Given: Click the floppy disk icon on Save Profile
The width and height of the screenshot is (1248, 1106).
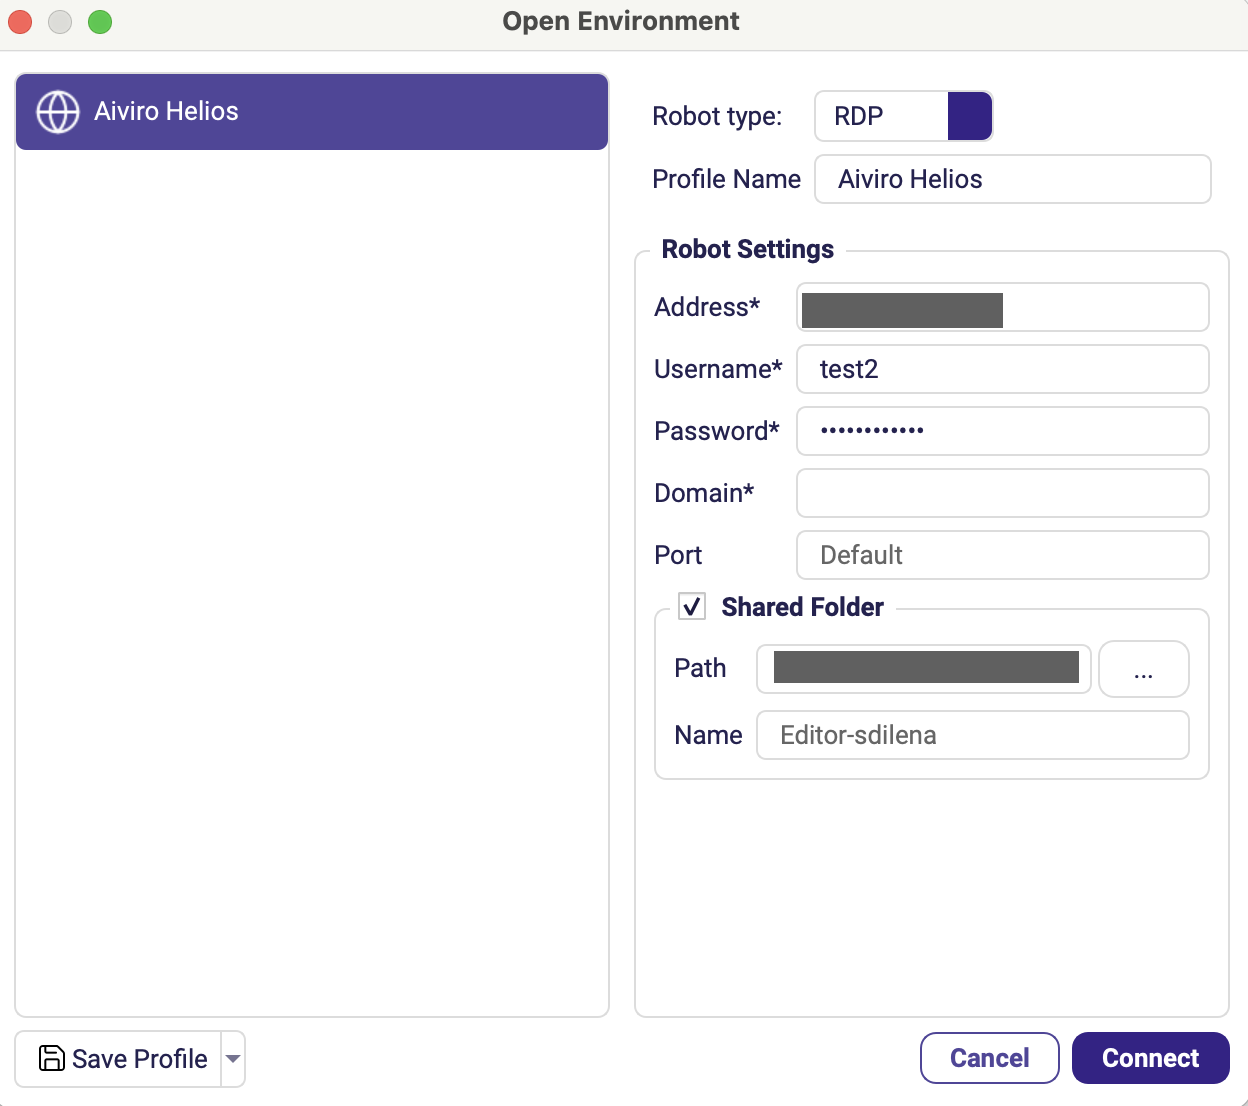Looking at the screenshot, I should tap(52, 1058).
